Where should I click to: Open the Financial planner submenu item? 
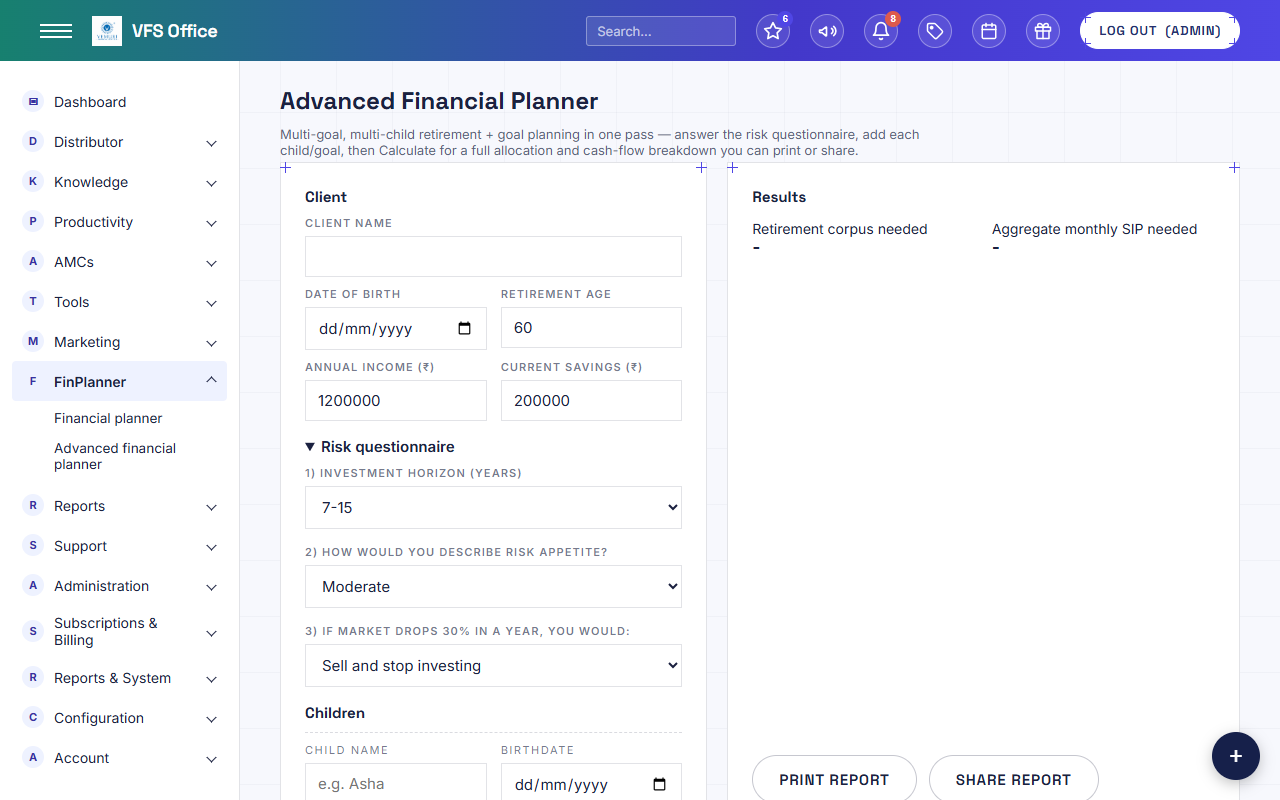point(108,418)
